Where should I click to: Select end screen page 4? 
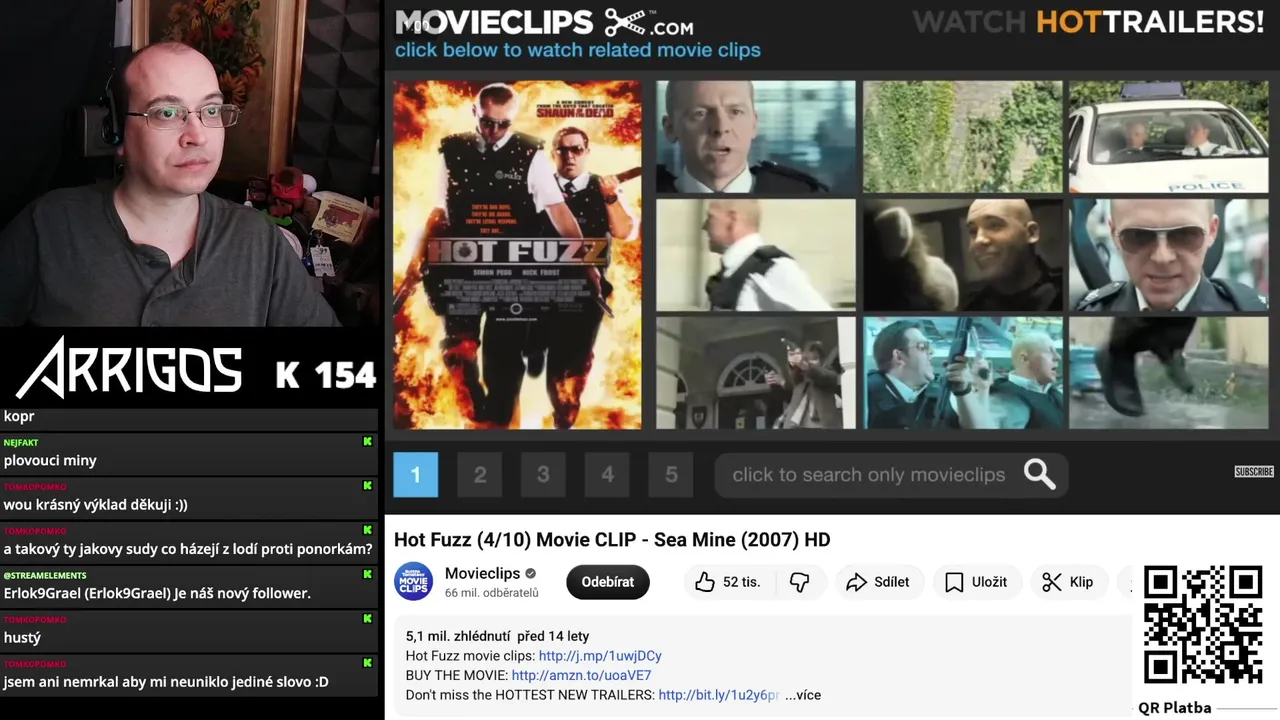[607, 475]
